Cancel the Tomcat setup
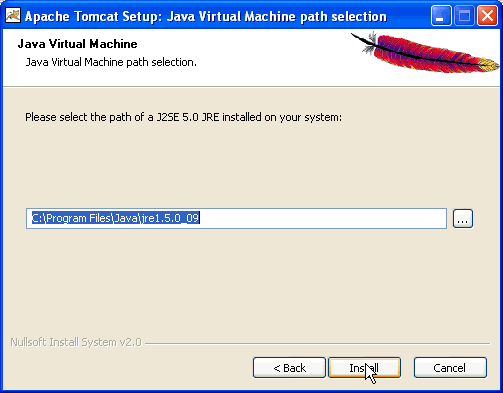503x393 pixels. [450, 368]
